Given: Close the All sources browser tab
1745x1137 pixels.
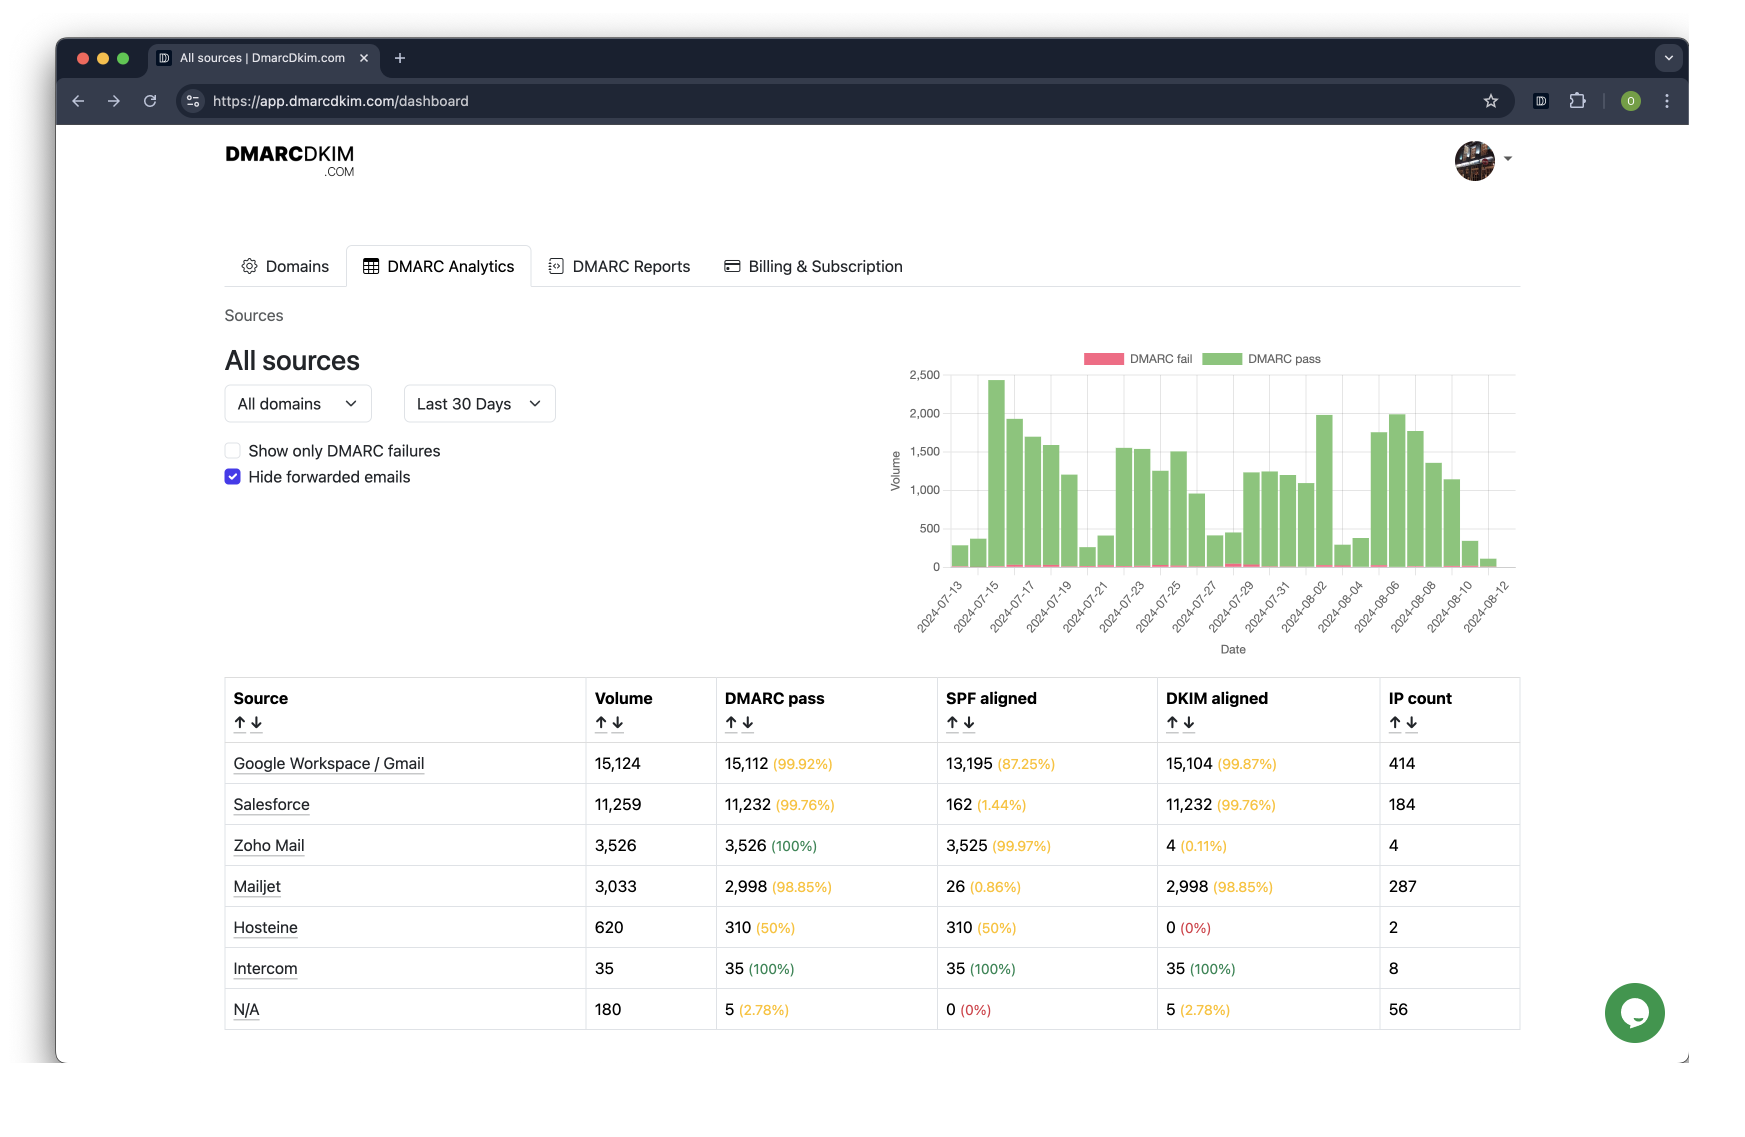Looking at the screenshot, I should (364, 58).
